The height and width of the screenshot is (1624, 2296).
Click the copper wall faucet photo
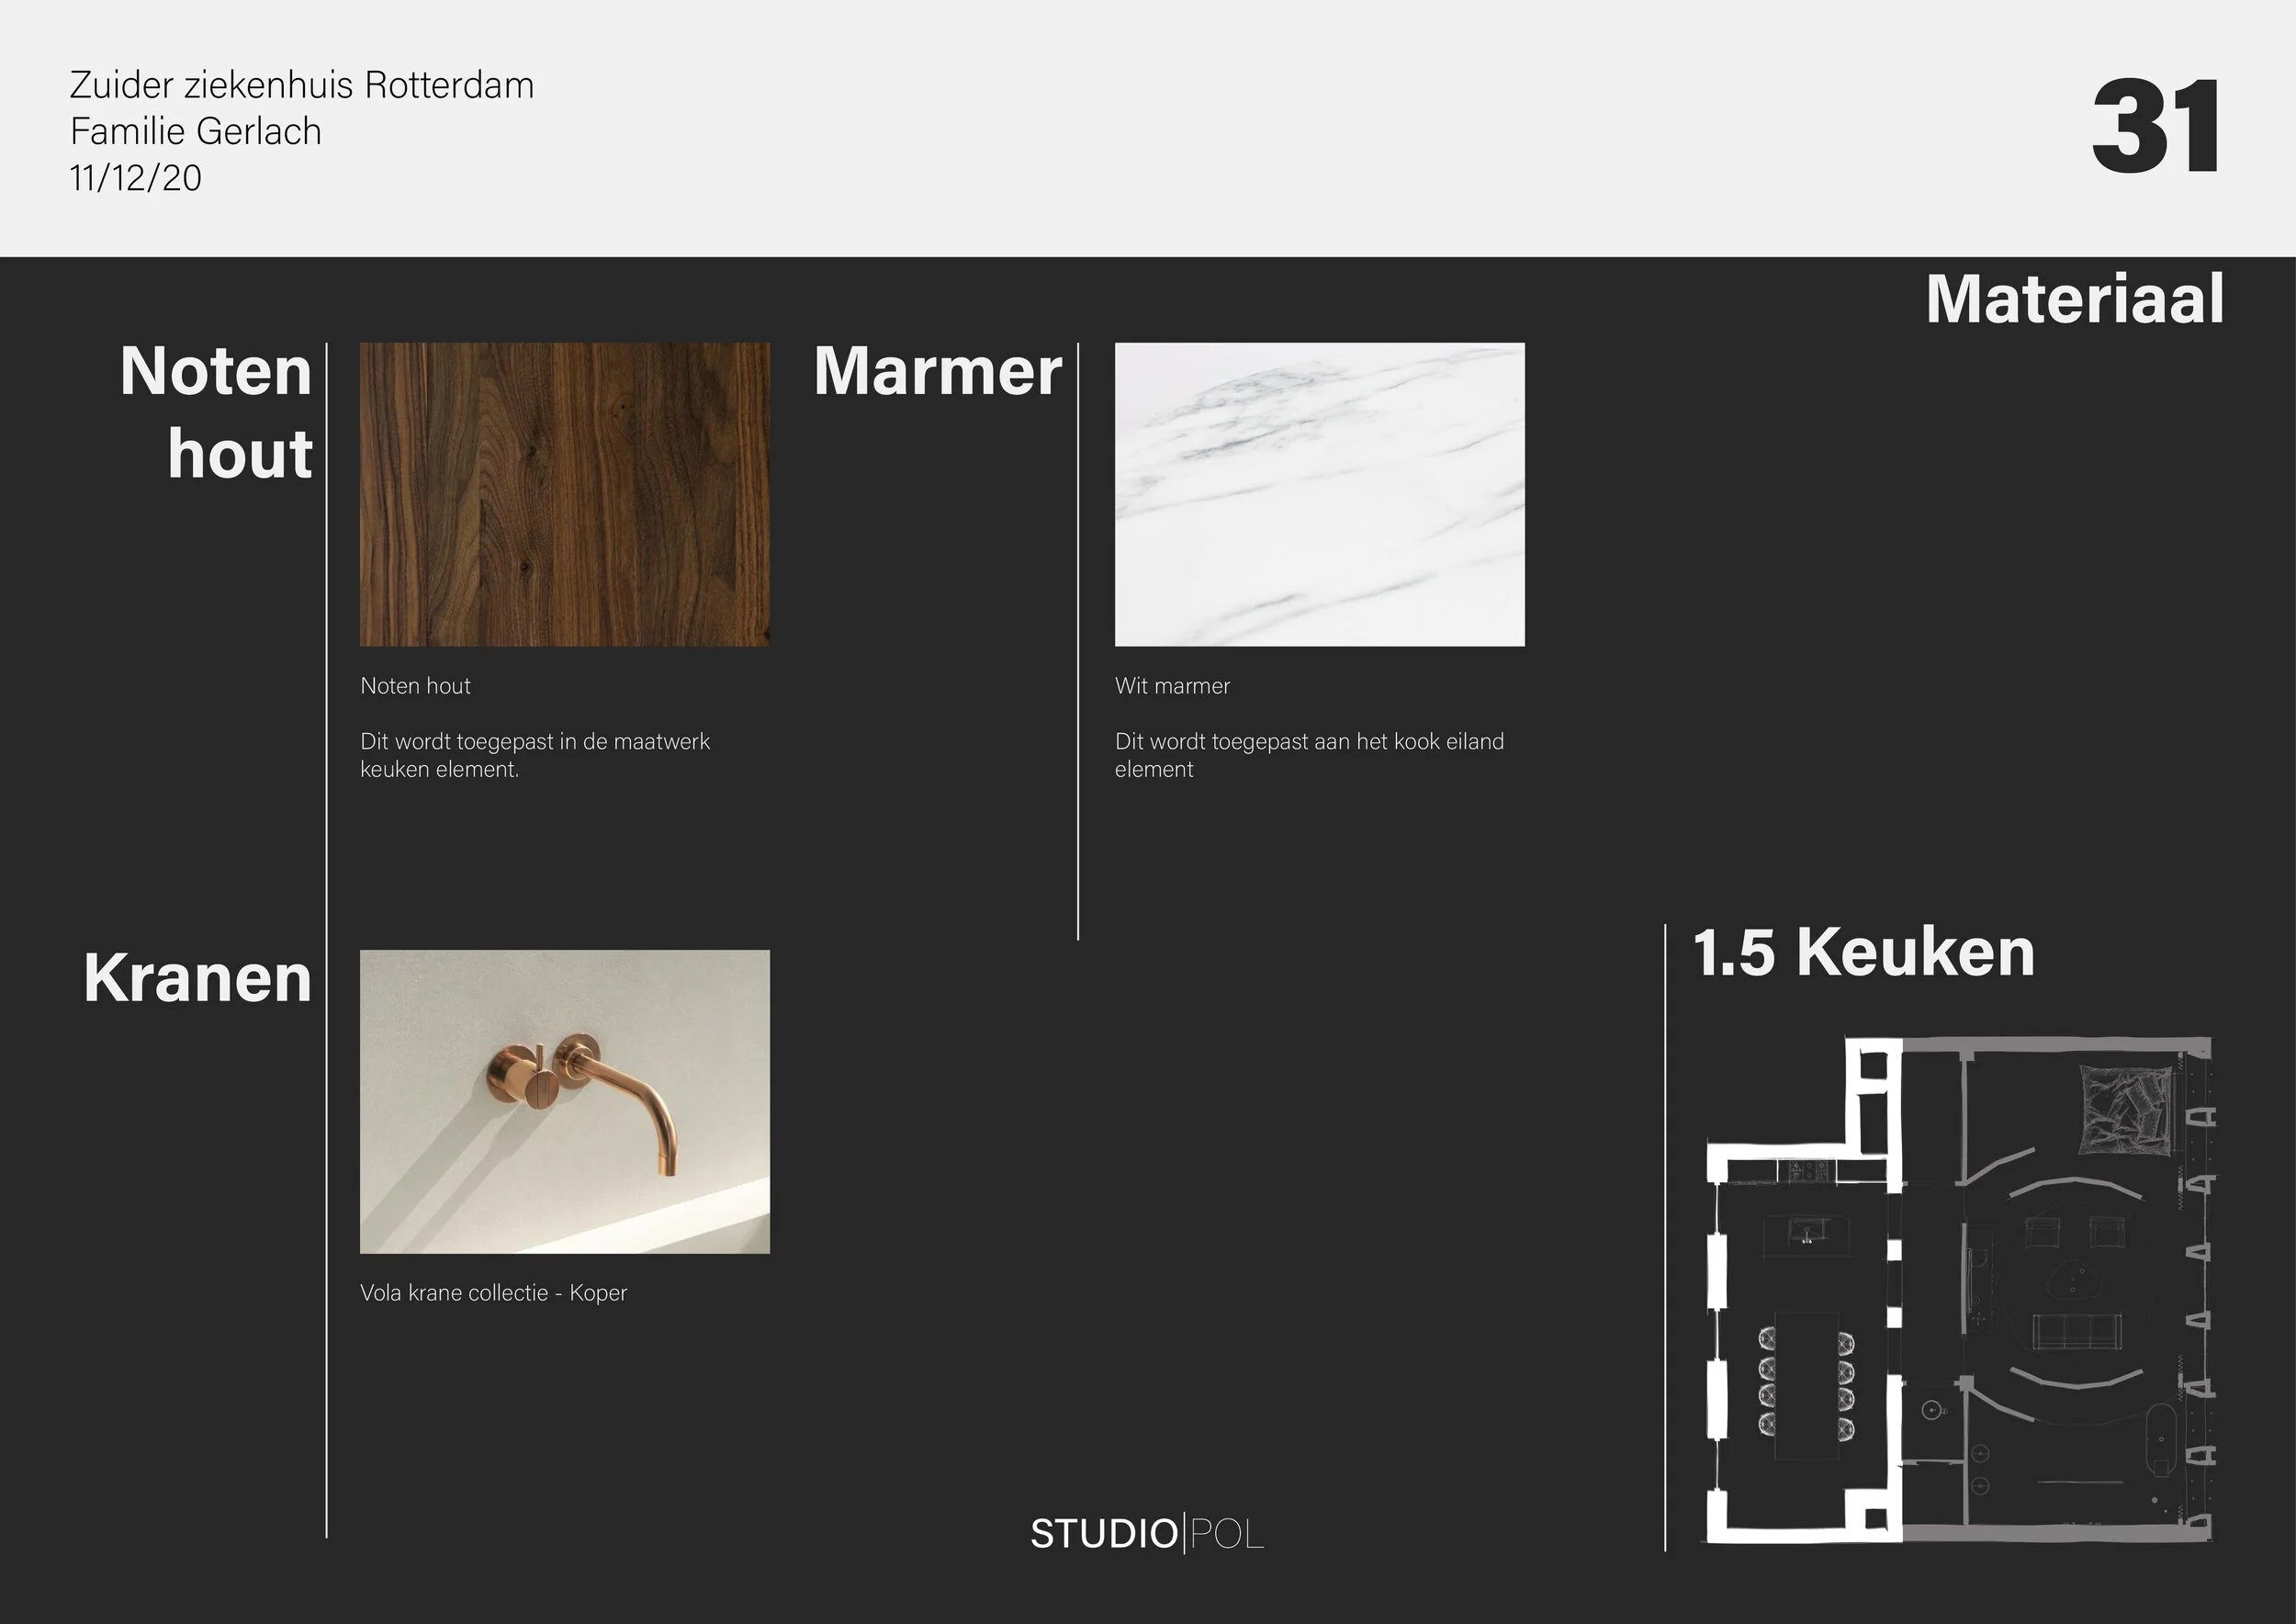[565, 1101]
